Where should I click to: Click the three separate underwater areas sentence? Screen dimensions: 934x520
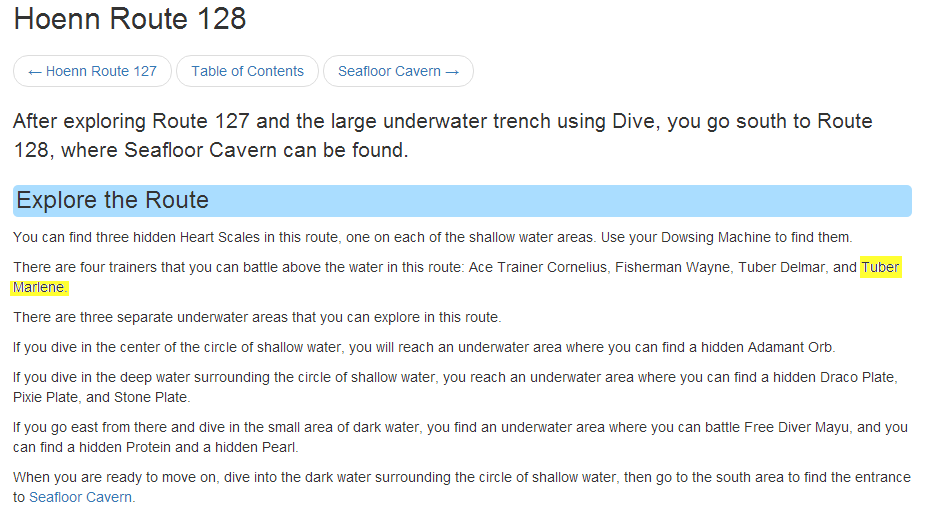(x=257, y=317)
